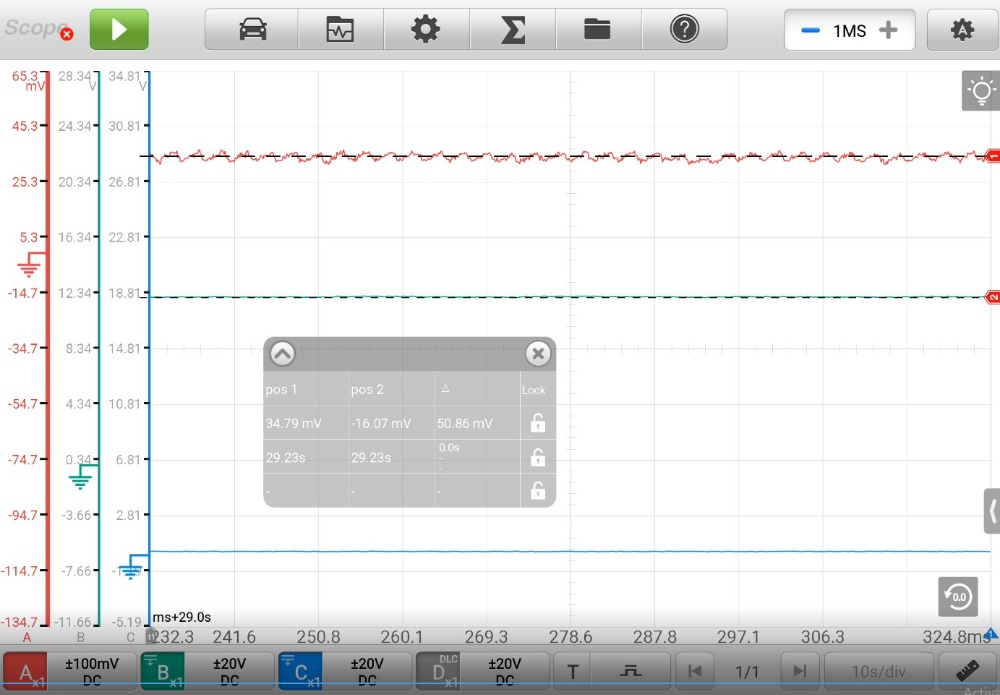Open the Sigma math measurements menu
This screenshot has width=1000, height=695.
[512, 30]
